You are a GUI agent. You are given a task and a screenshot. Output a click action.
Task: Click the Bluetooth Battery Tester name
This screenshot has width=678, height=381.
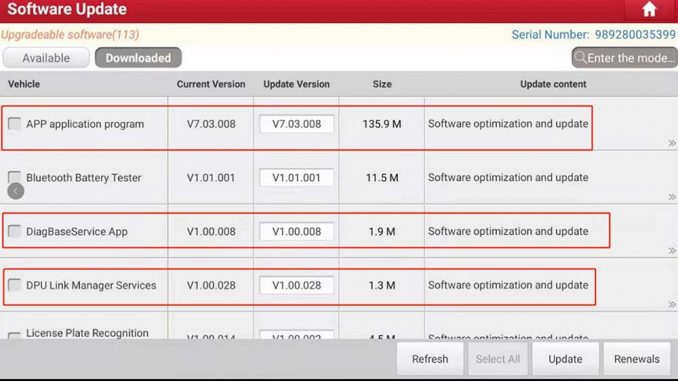83,178
